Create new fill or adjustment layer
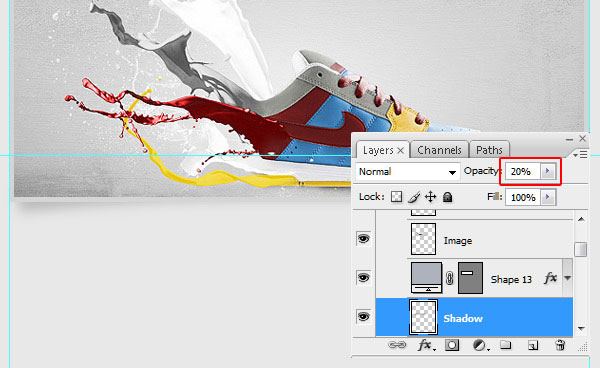The height and width of the screenshot is (368, 600). [x=481, y=345]
